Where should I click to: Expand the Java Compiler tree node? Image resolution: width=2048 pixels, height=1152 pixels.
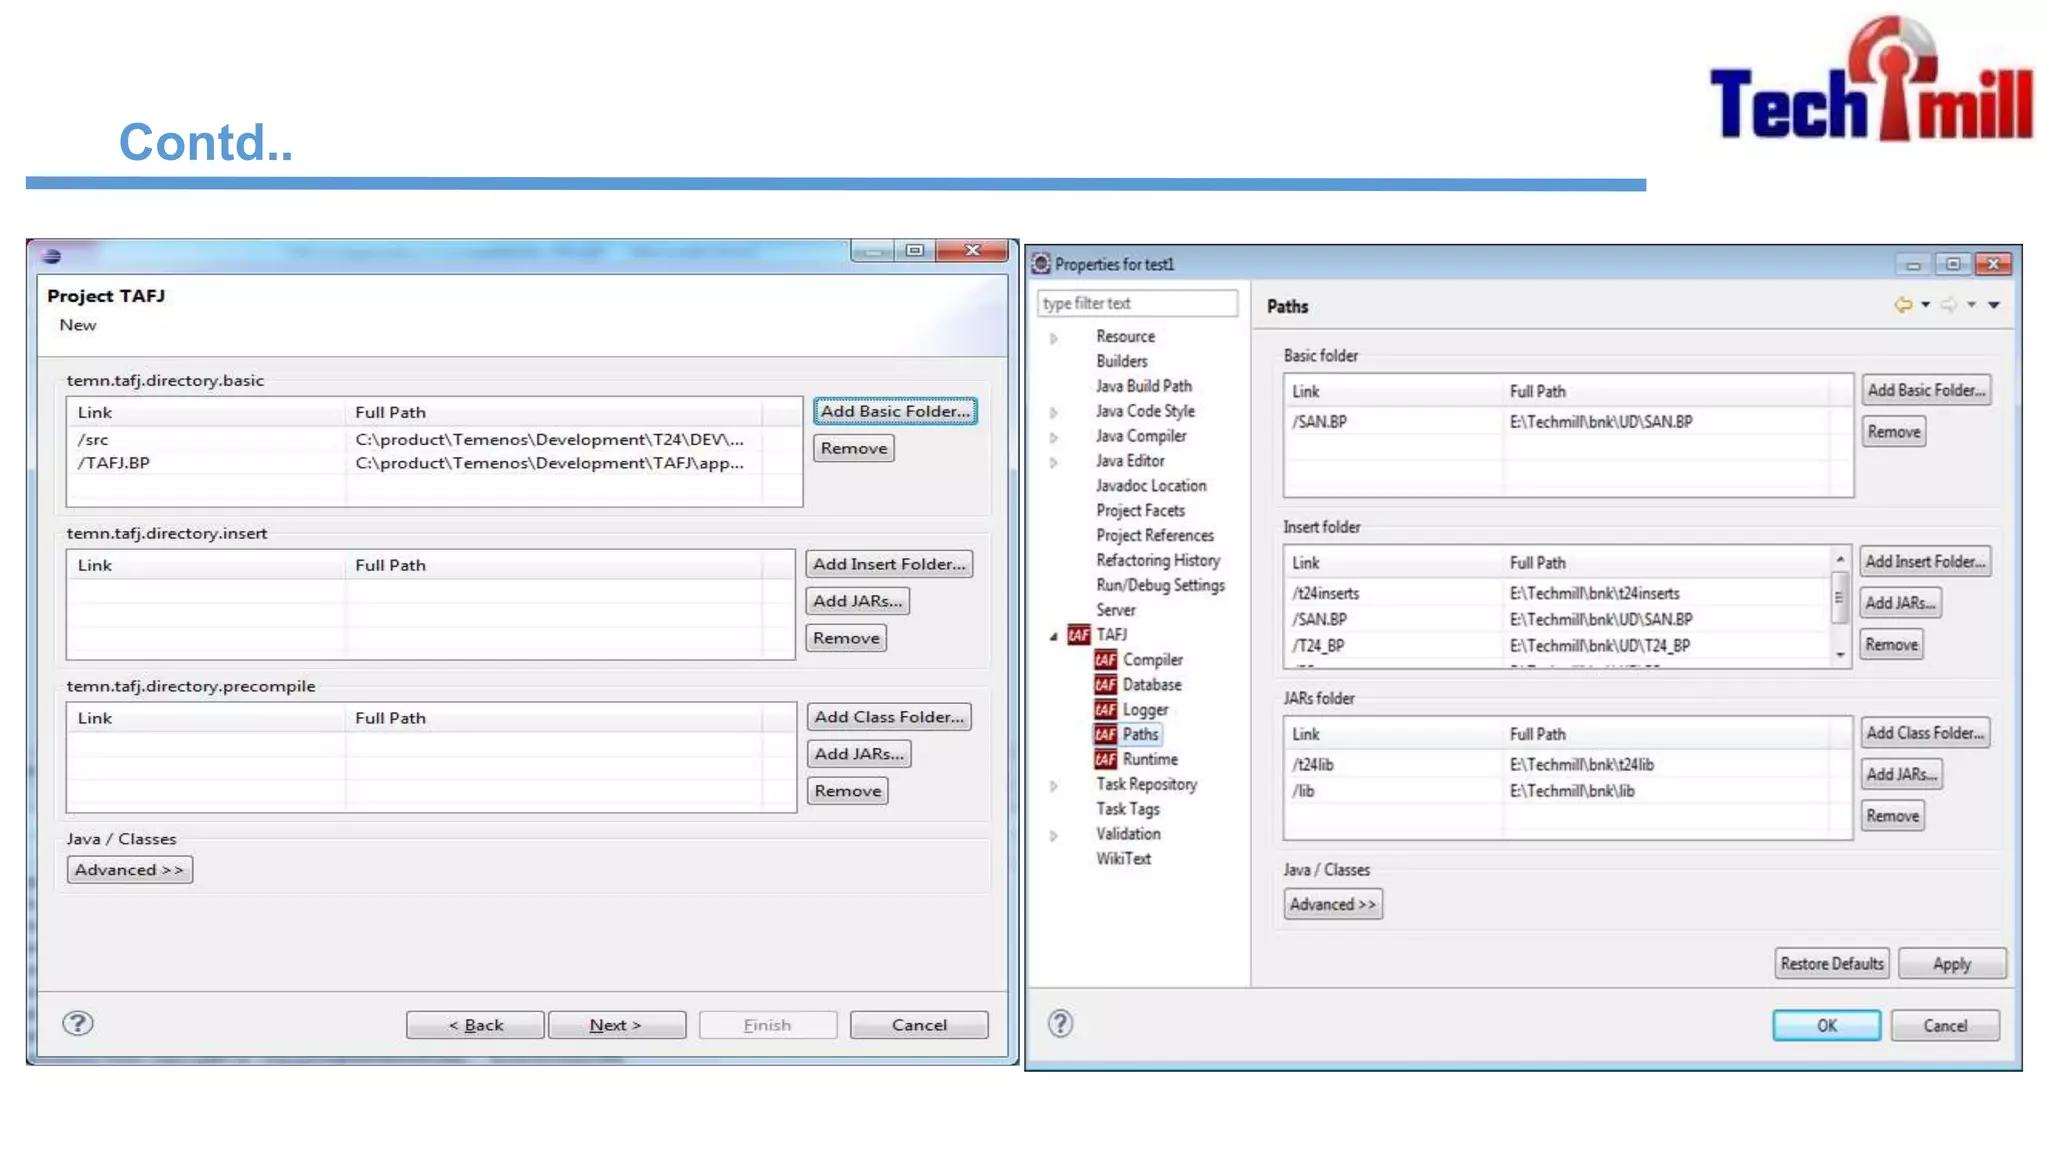click(1053, 437)
